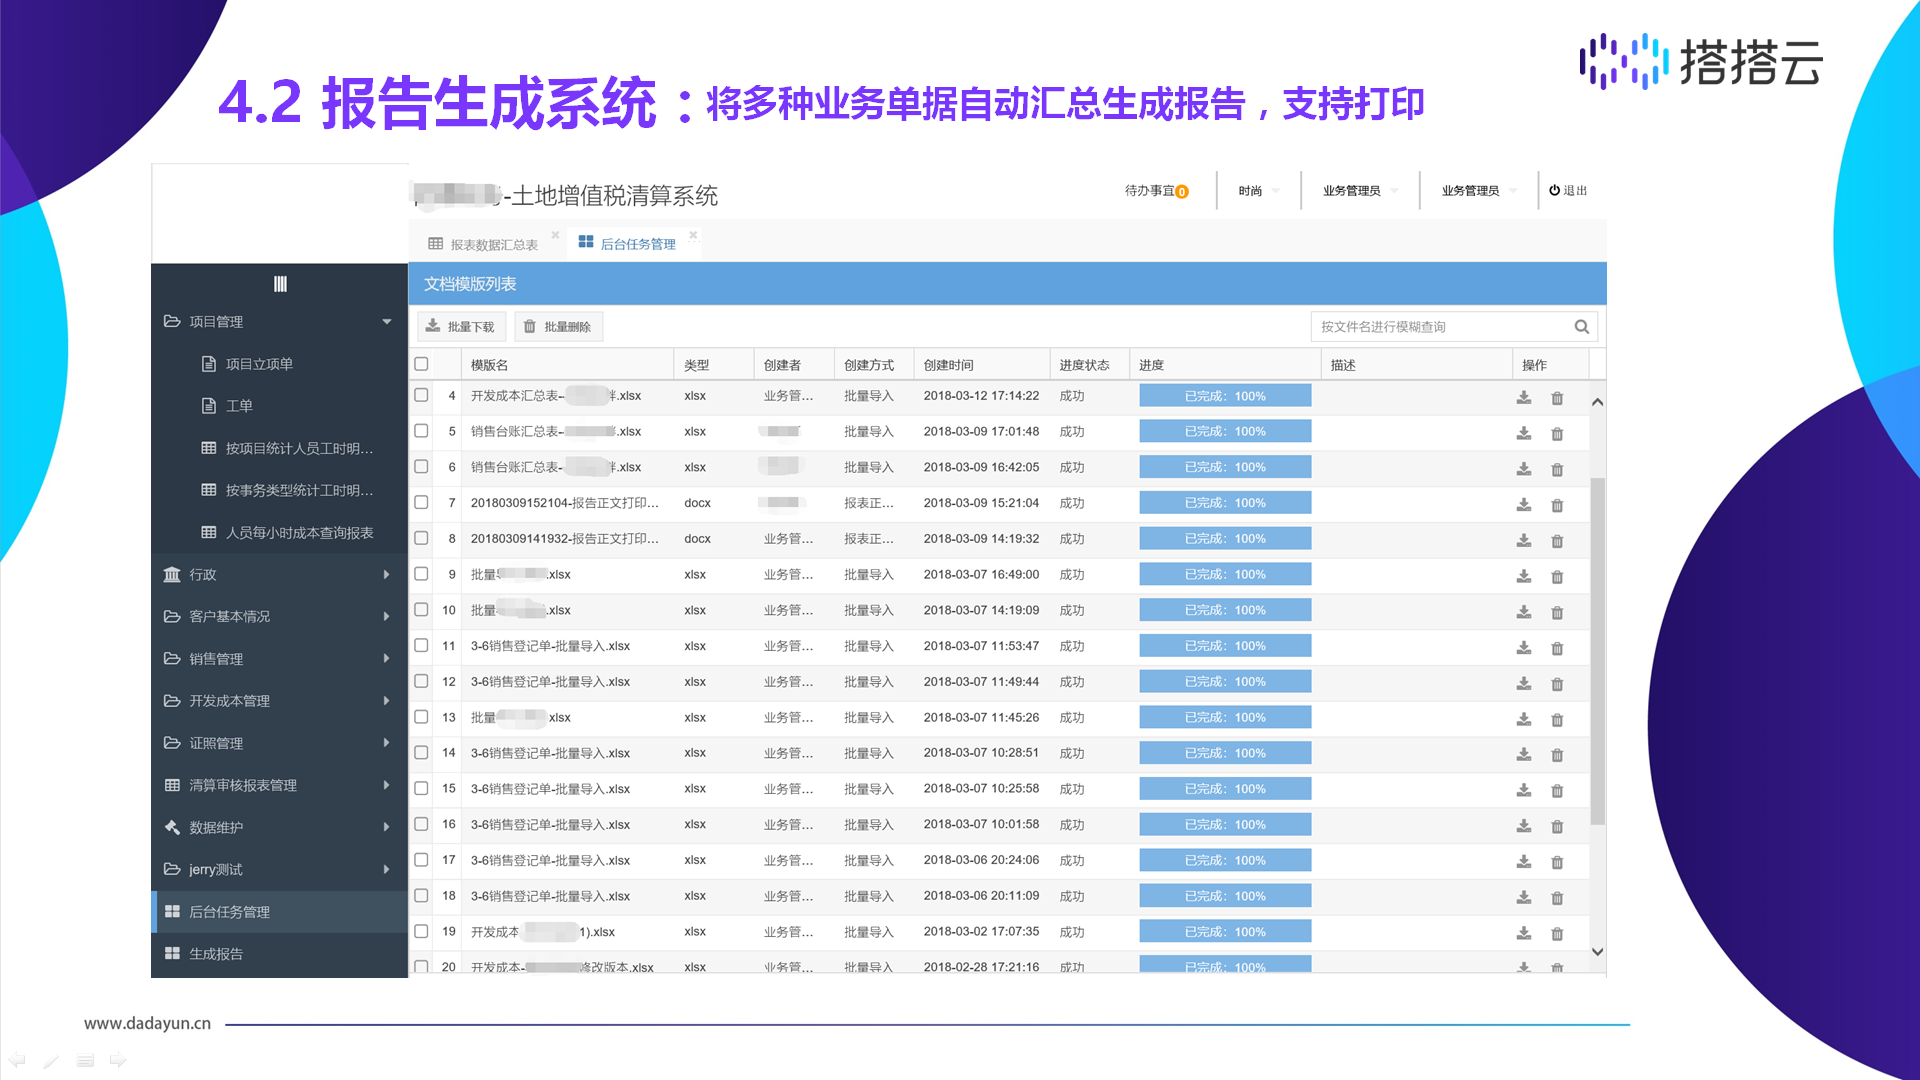Viewport: 1920px width, 1080px height.
Task: Select checkbox of row 12
Action: click(422, 682)
